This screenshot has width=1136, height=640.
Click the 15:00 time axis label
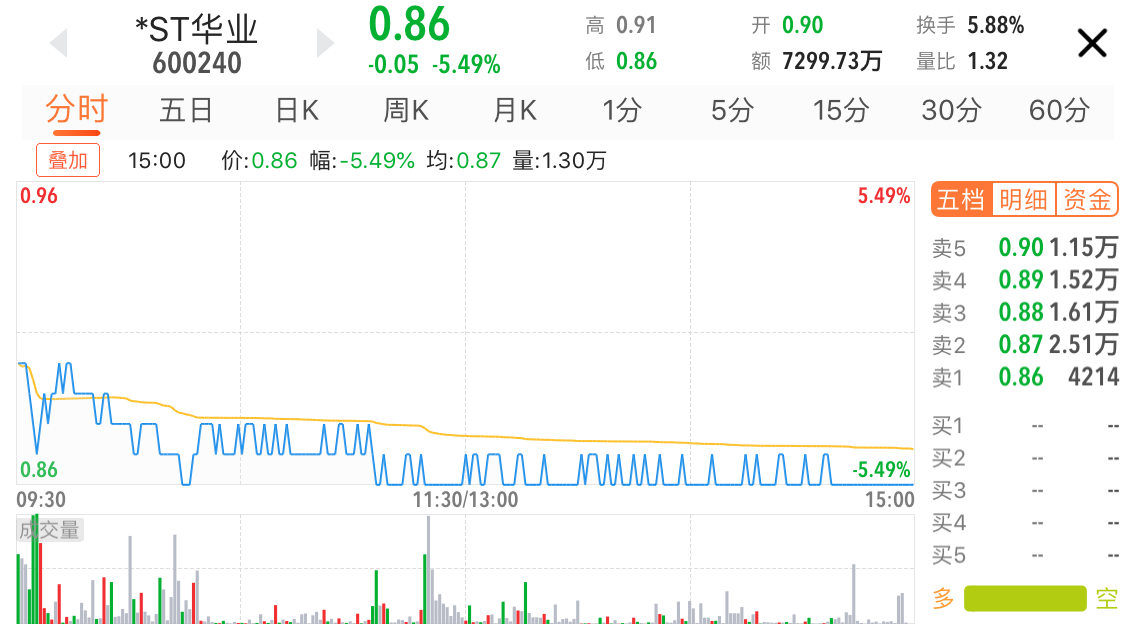coord(890,499)
